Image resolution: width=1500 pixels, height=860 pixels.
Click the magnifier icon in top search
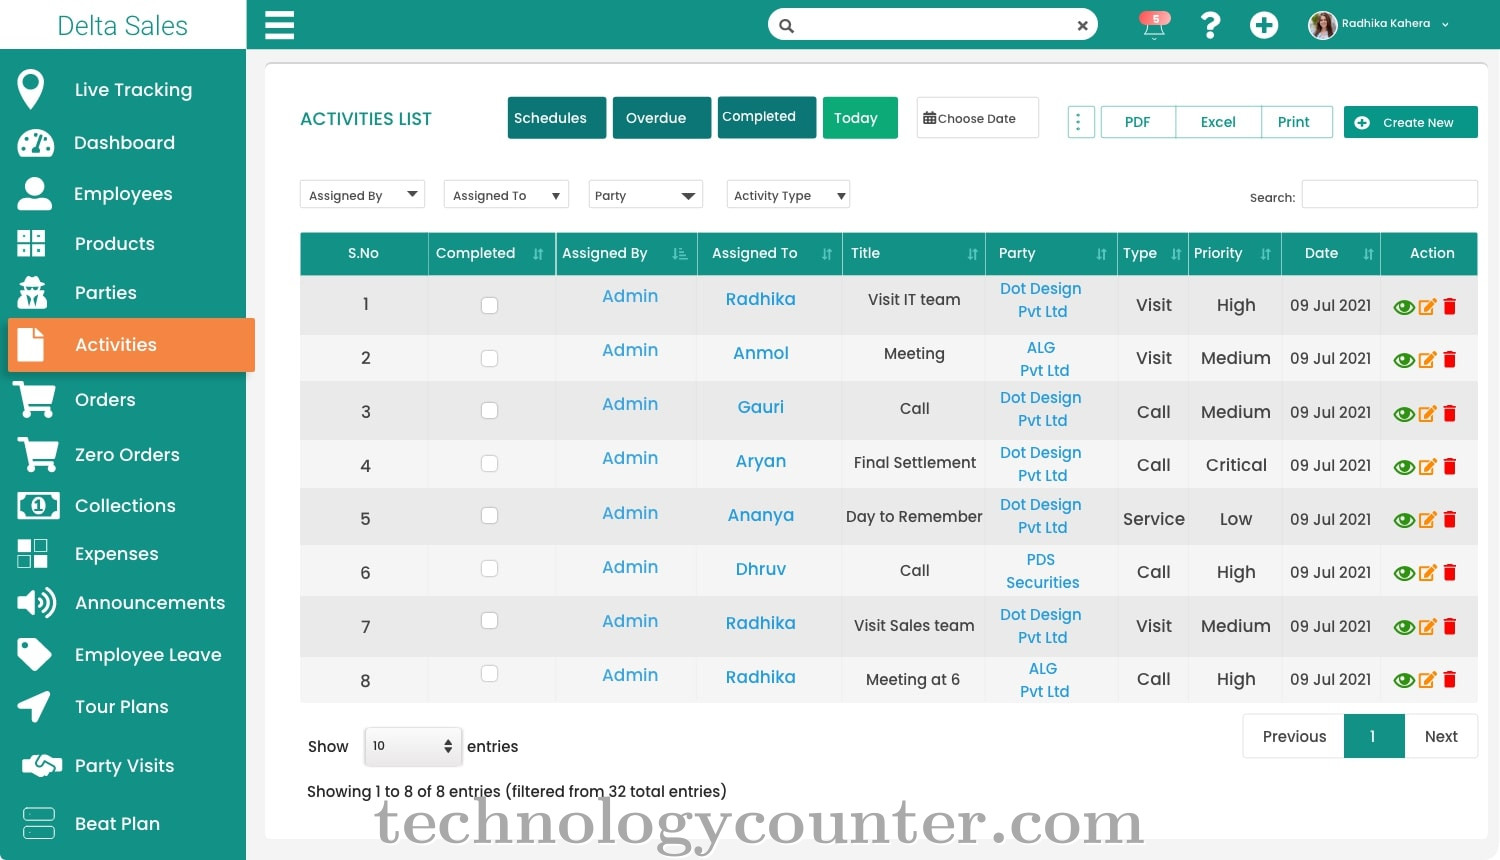(x=787, y=26)
